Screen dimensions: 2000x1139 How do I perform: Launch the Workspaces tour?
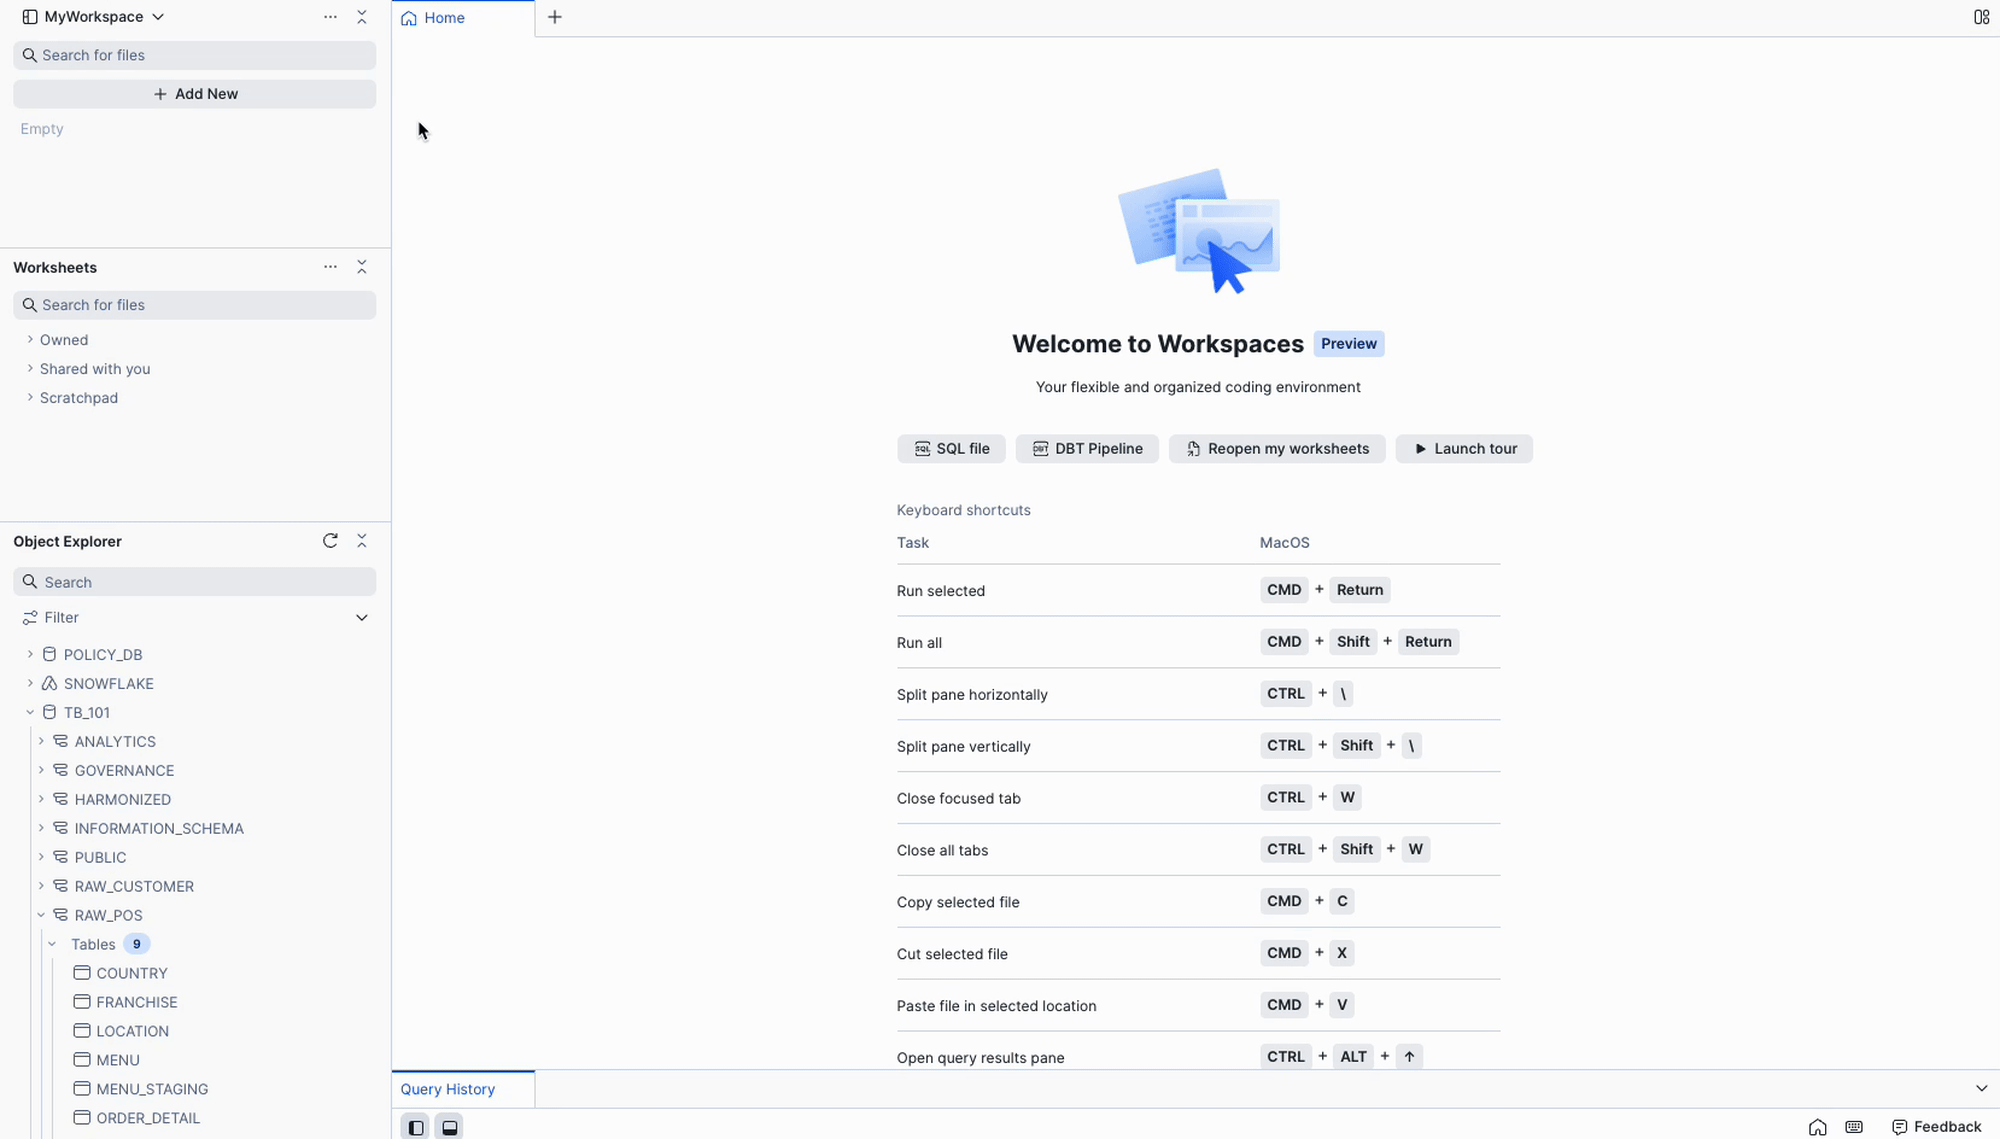1464,448
